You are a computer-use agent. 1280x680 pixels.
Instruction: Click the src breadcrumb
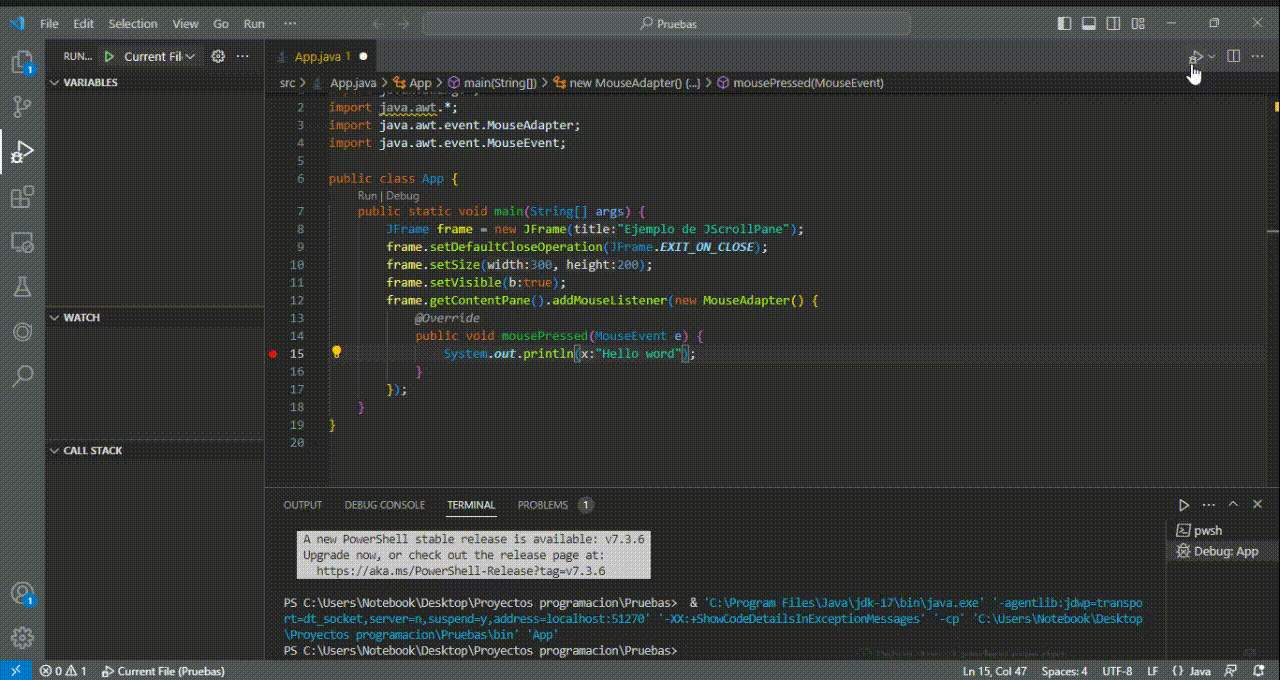click(x=287, y=83)
